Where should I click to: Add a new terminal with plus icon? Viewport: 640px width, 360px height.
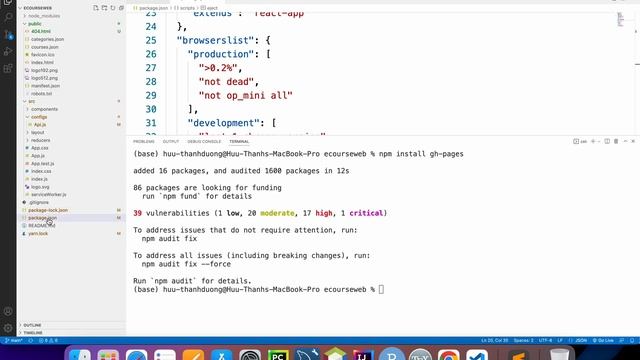pyautogui.click(x=593, y=141)
